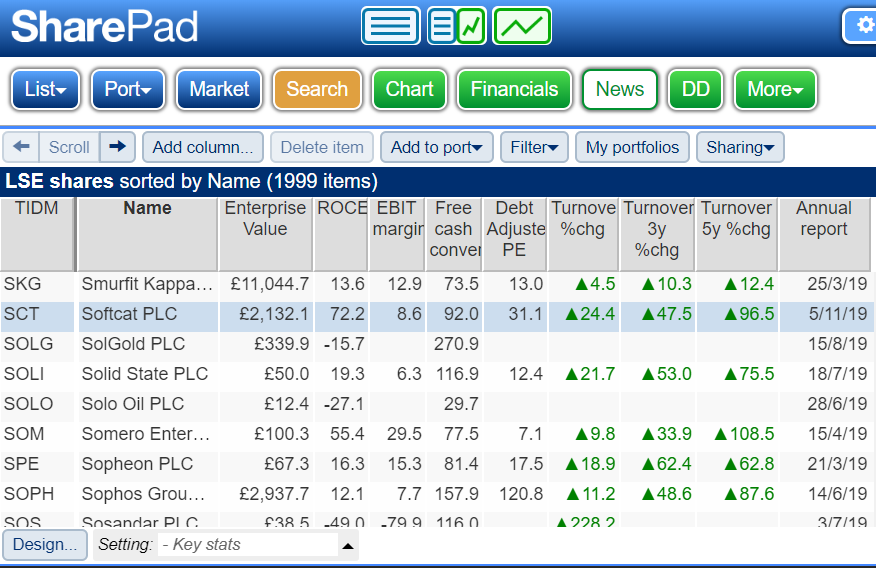The image size is (876, 568).
Task: Sort by Turnover 3y %chg header
Action: point(657,234)
